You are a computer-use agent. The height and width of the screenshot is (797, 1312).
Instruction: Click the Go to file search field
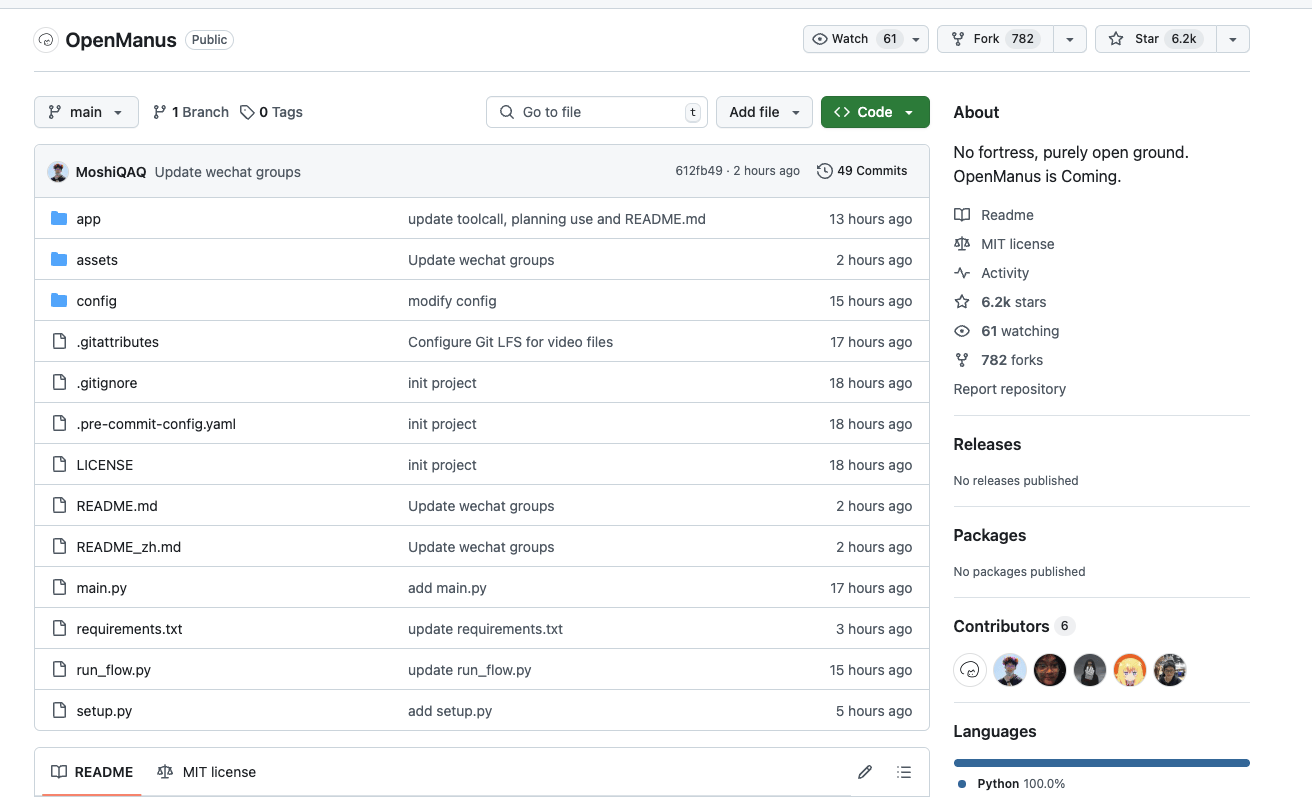(x=597, y=112)
